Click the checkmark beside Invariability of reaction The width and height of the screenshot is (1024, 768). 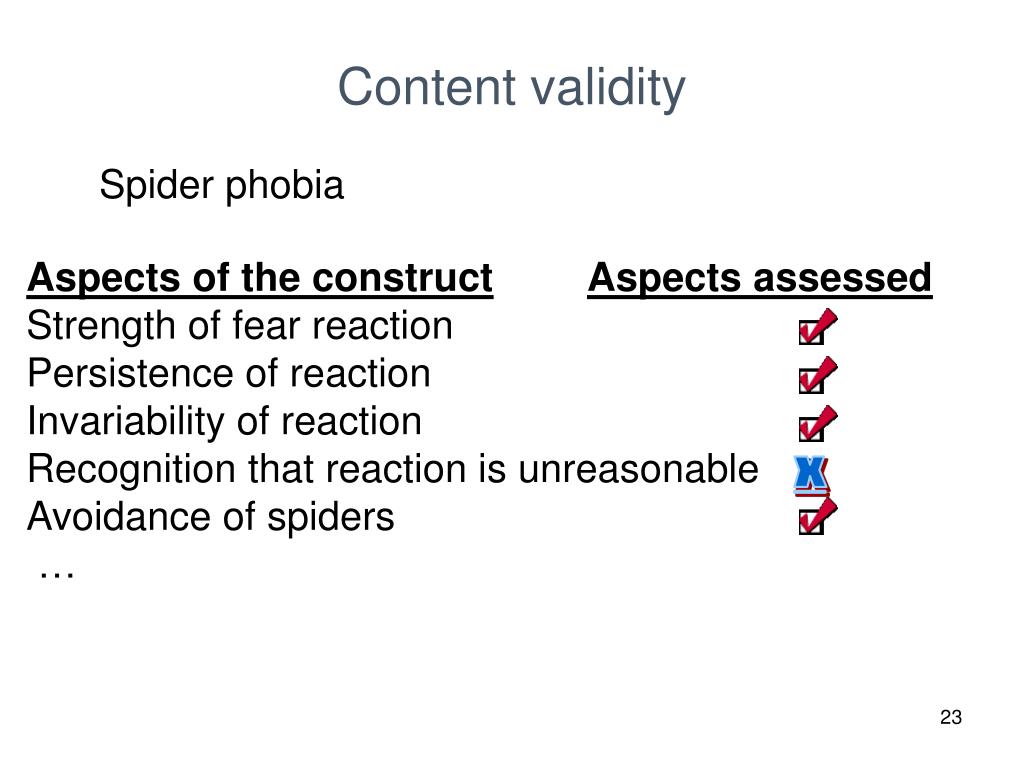click(x=818, y=423)
